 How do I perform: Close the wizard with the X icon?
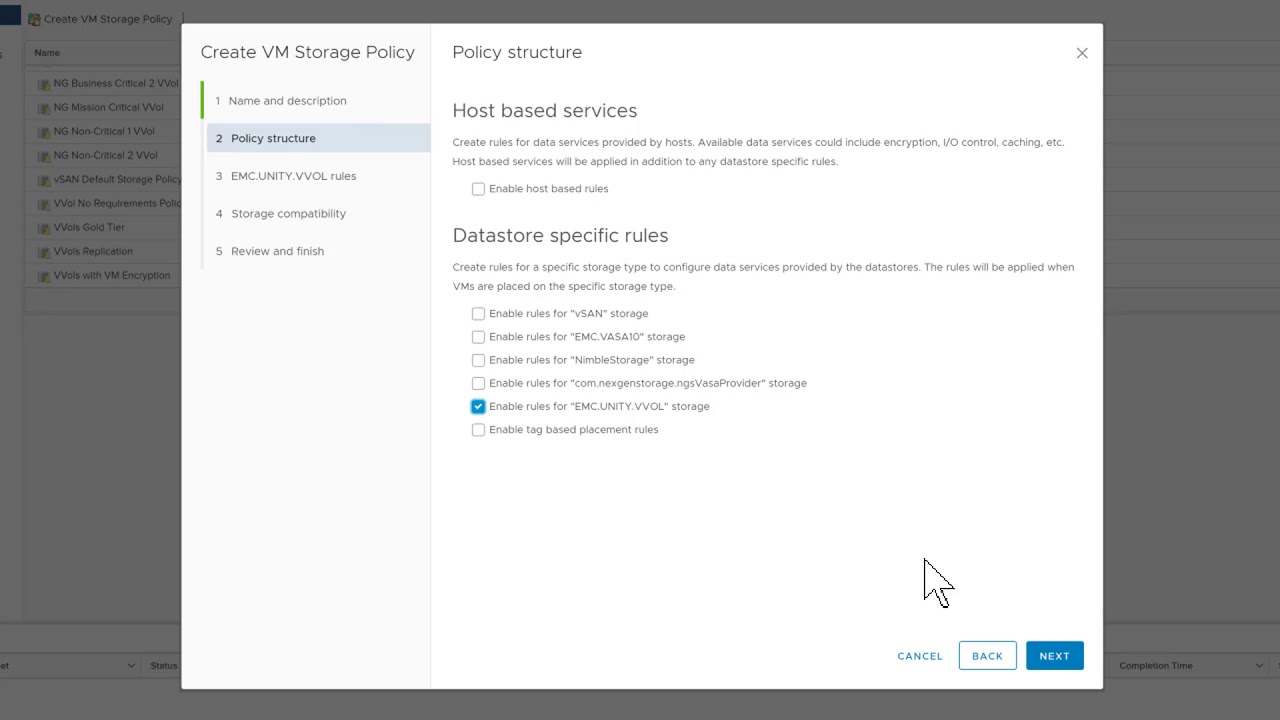1081,53
